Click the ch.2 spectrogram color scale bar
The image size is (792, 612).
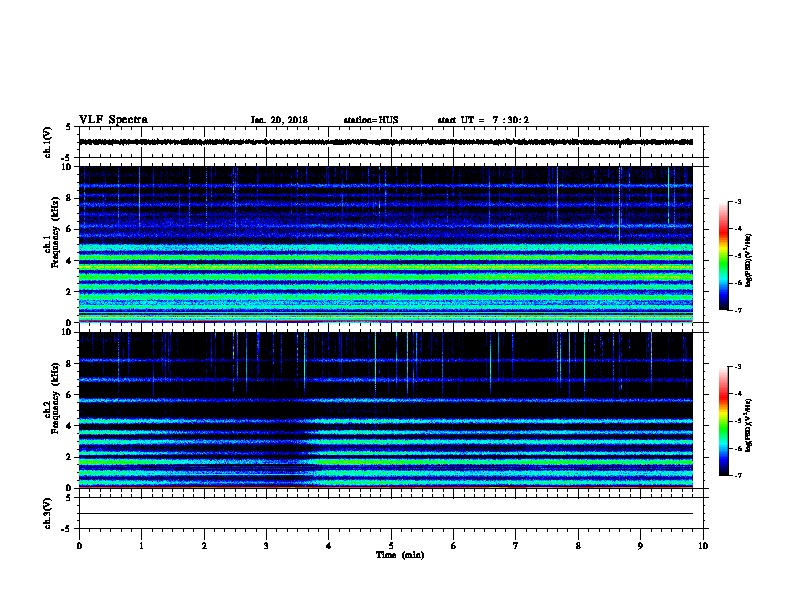723,421
